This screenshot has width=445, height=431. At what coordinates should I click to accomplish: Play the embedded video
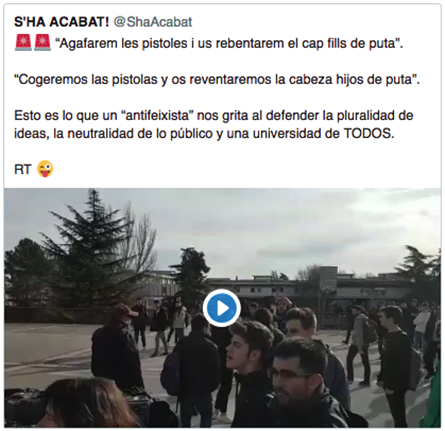click(x=222, y=308)
